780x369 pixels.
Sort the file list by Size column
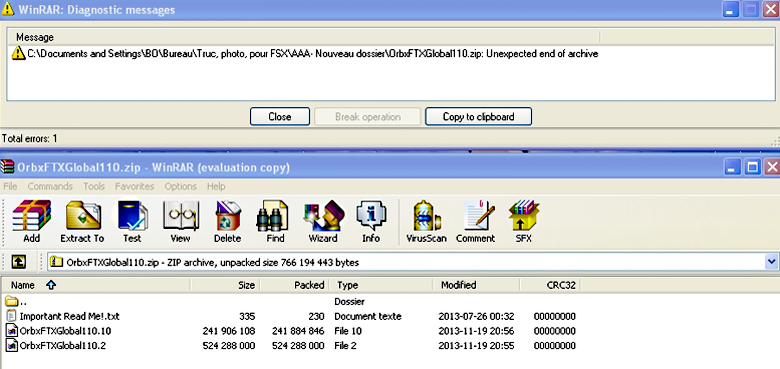tap(225, 285)
